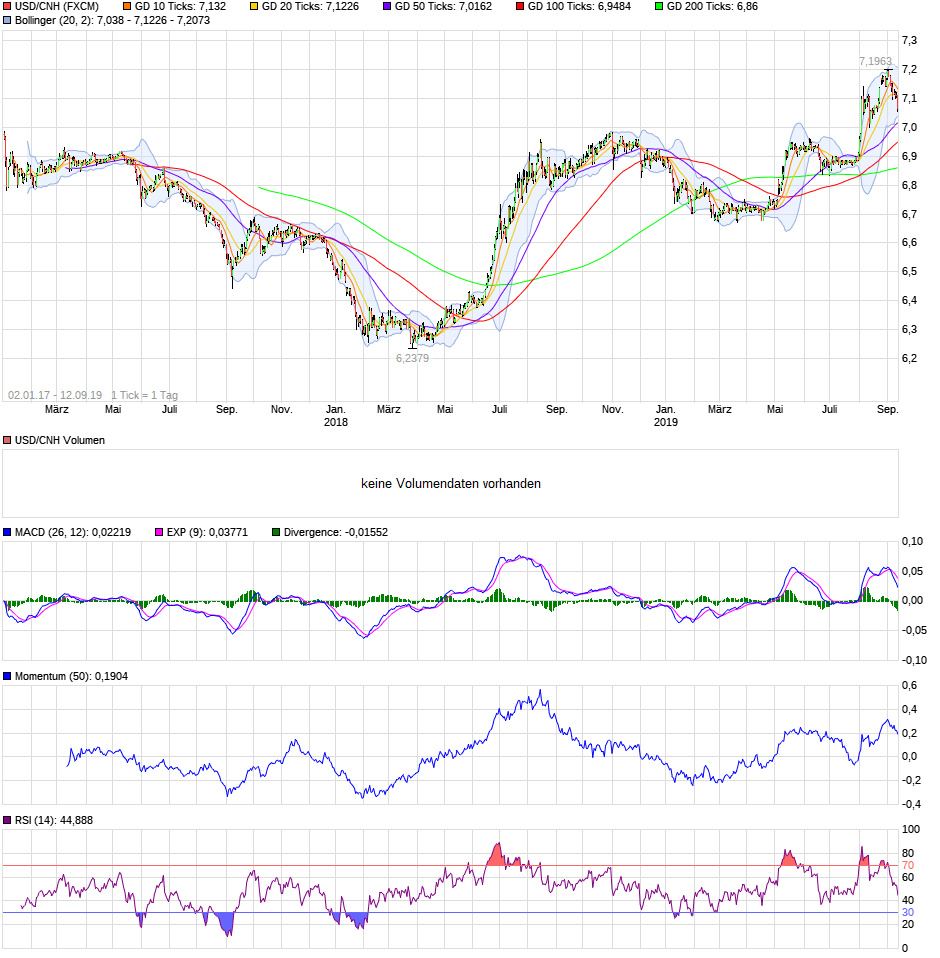Click the GD 200 Ticks: 6,86 label
Screen dimensions: 940x958
pyautogui.click(x=712, y=7)
